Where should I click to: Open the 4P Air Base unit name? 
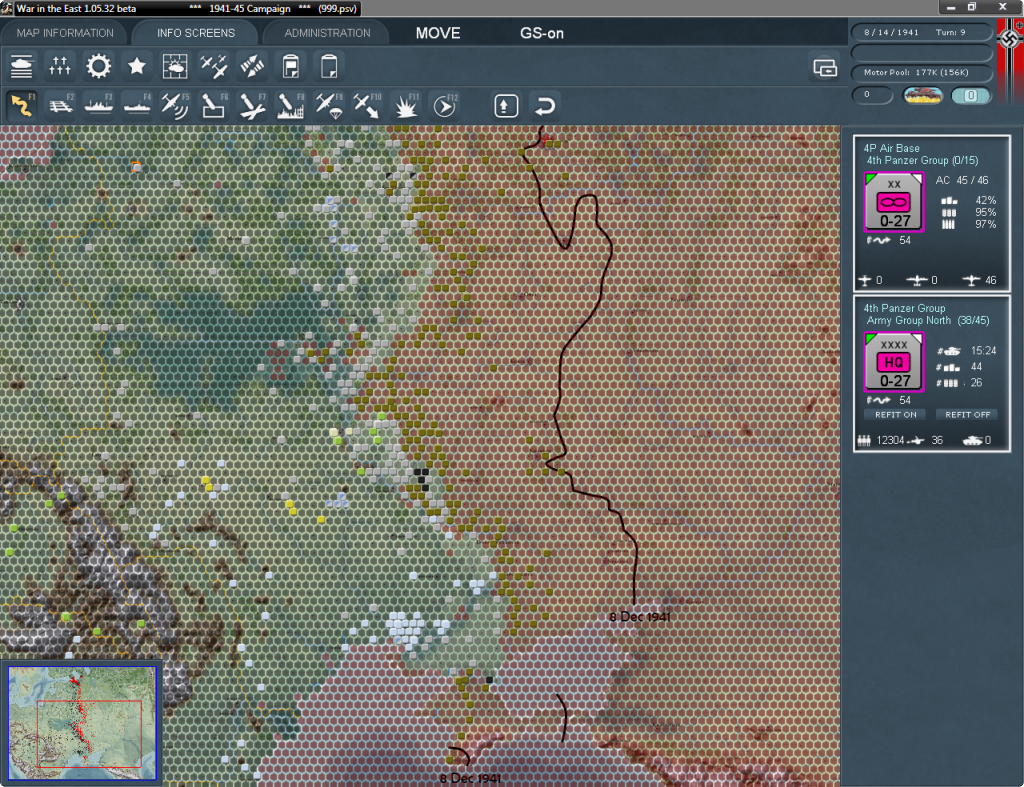(891, 148)
